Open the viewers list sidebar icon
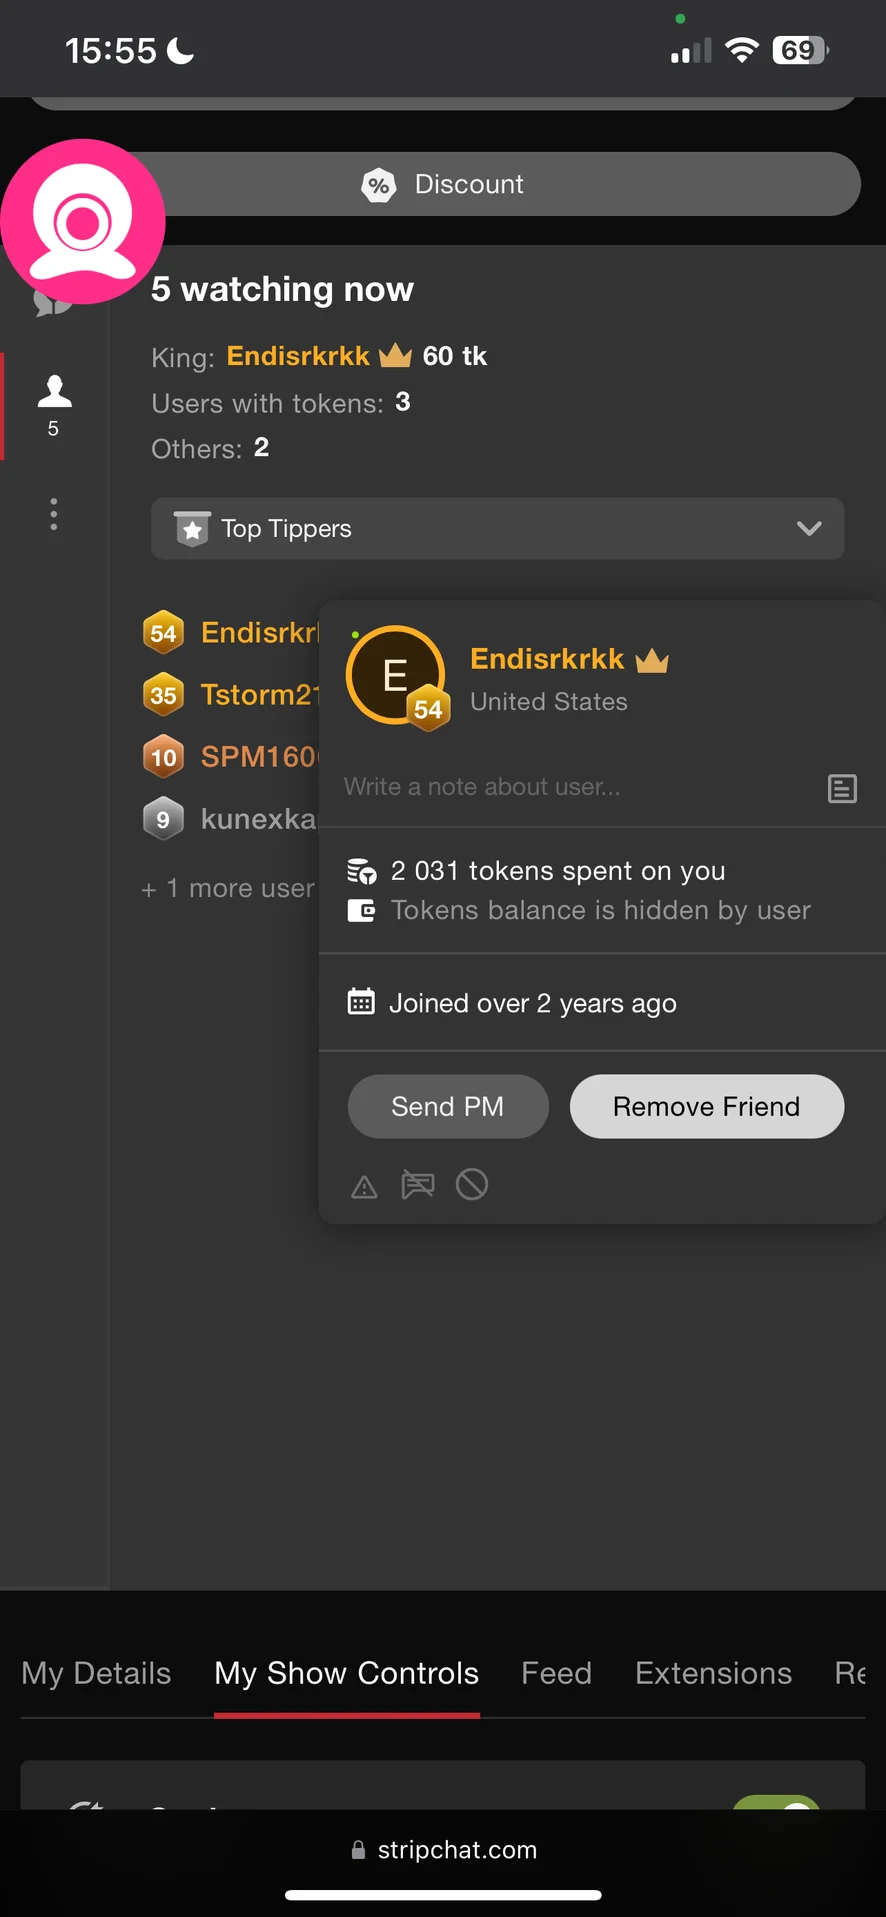 coord(54,404)
